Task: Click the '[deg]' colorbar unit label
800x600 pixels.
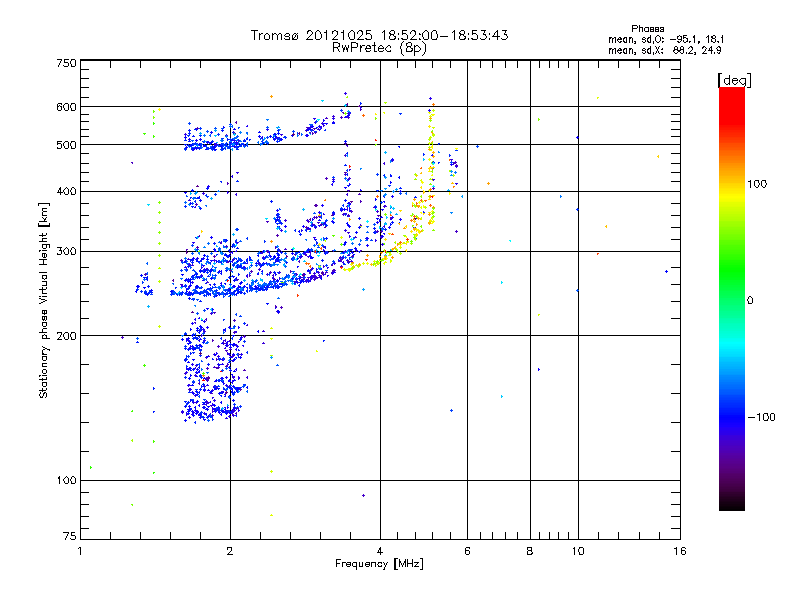Action: 734,80
